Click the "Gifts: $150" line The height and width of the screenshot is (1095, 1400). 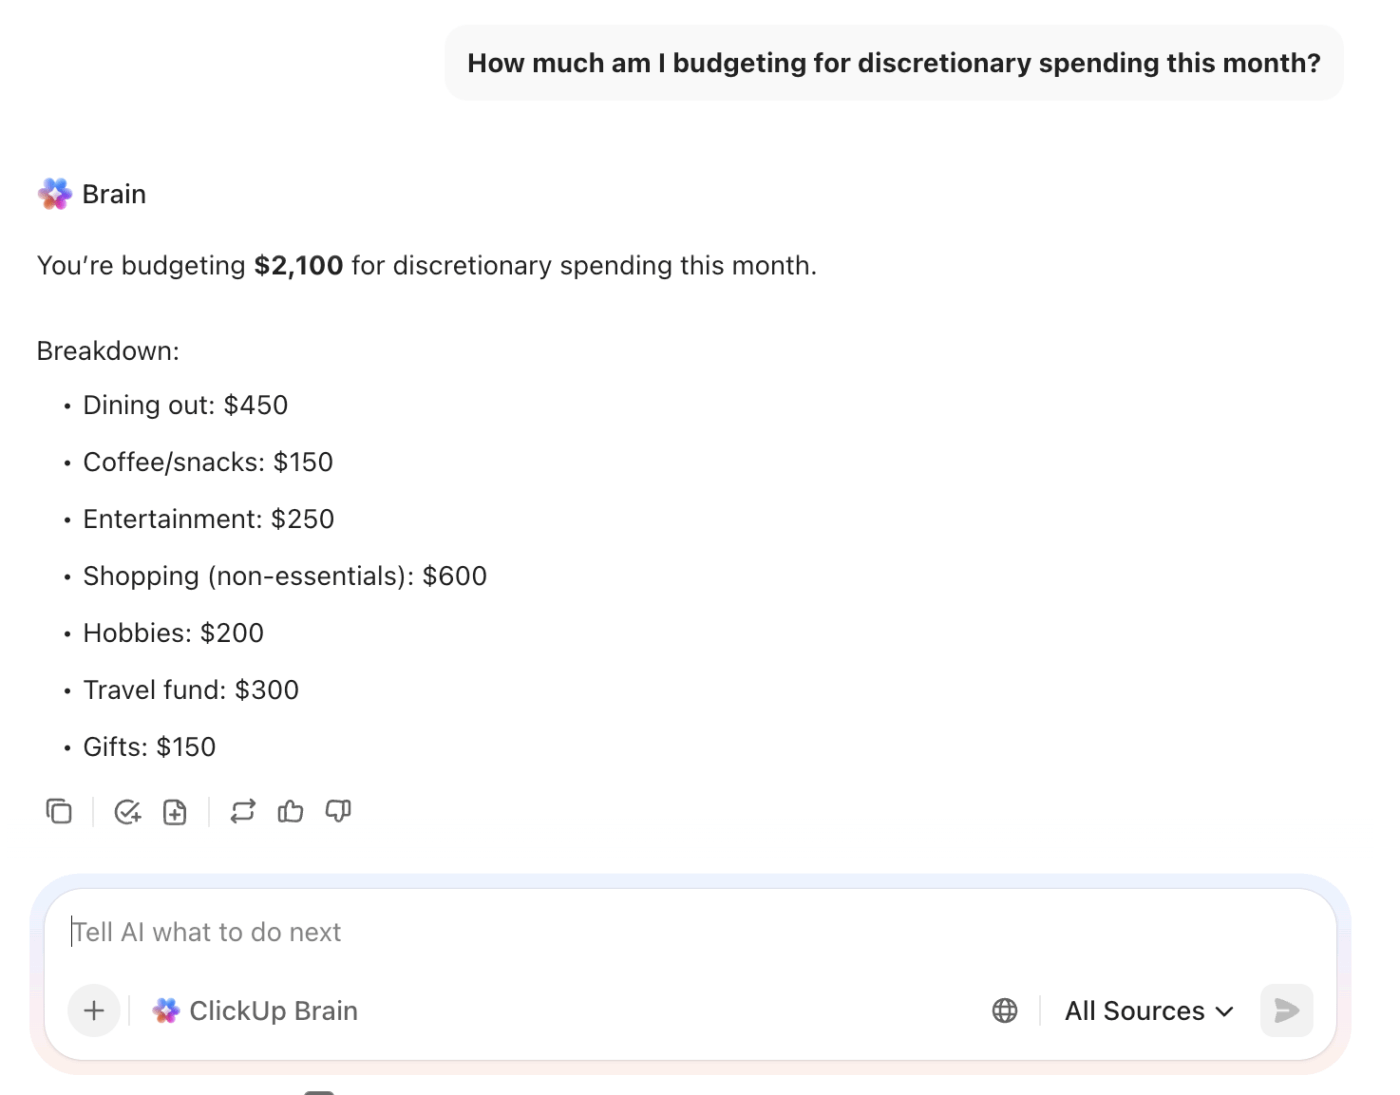[149, 747]
